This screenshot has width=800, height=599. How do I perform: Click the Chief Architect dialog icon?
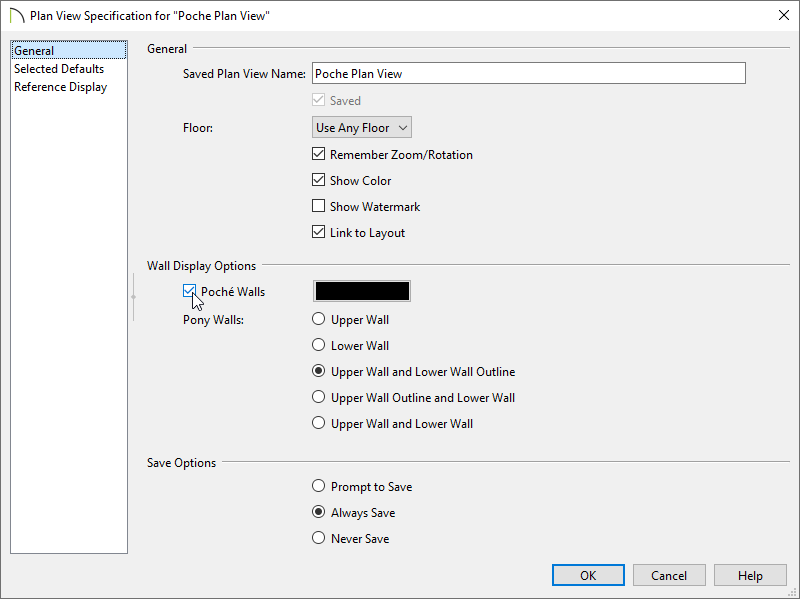click(x=16, y=15)
